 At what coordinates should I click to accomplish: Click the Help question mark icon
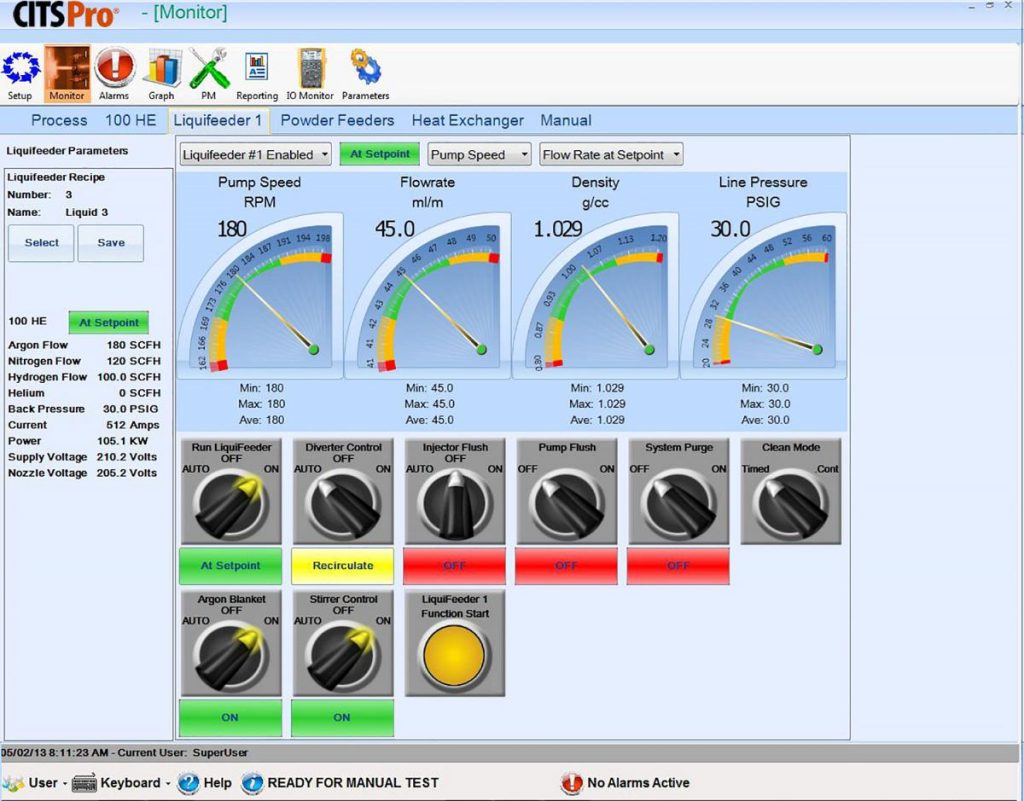(189, 783)
